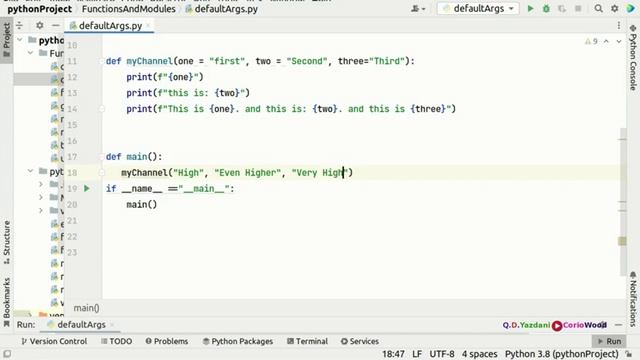Viewport: 640px width, 360px height.
Task: Click the defaultArgs.py breadcrumb
Action: (222, 9)
